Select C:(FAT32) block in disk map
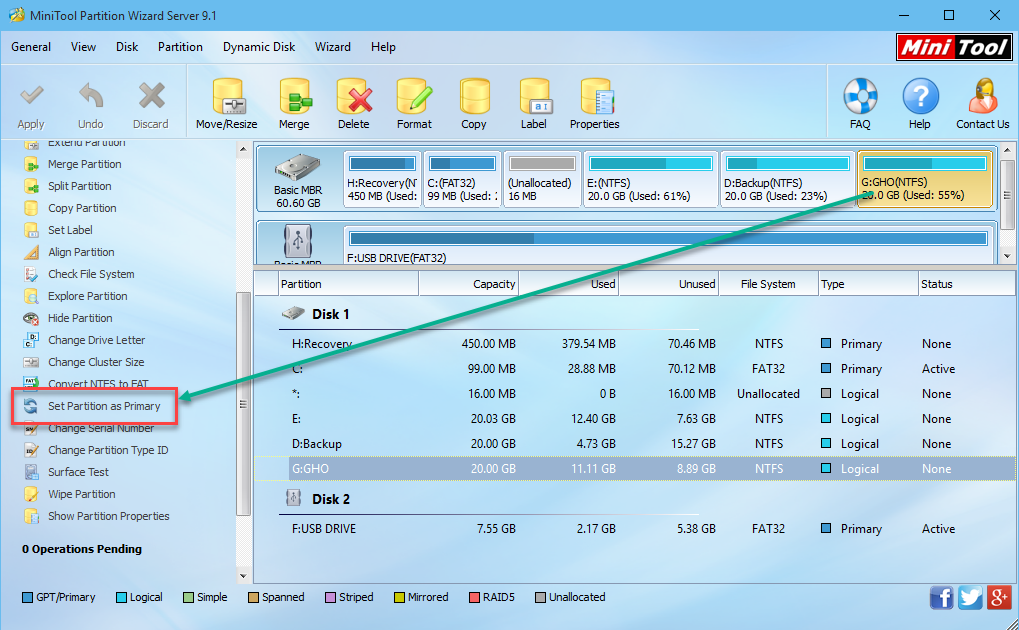 click(462, 179)
